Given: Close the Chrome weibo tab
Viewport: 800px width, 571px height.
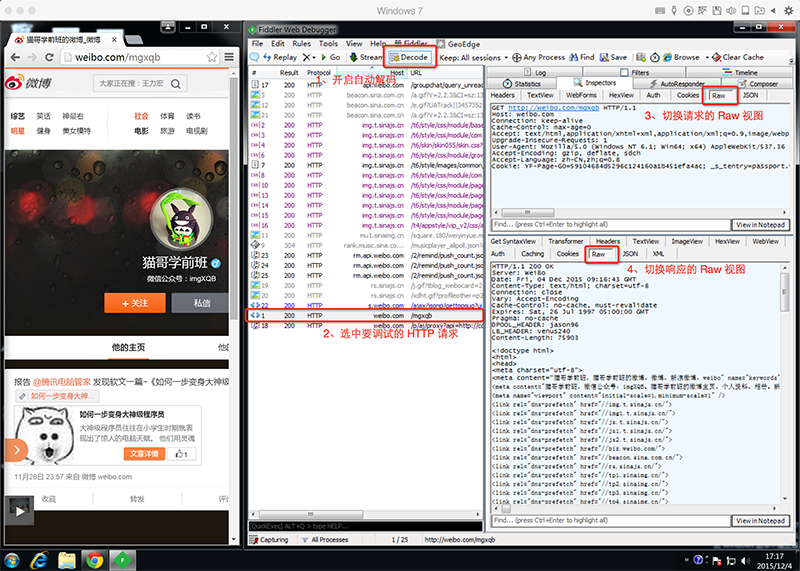Looking at the screenshot, I should coord(114,39).
